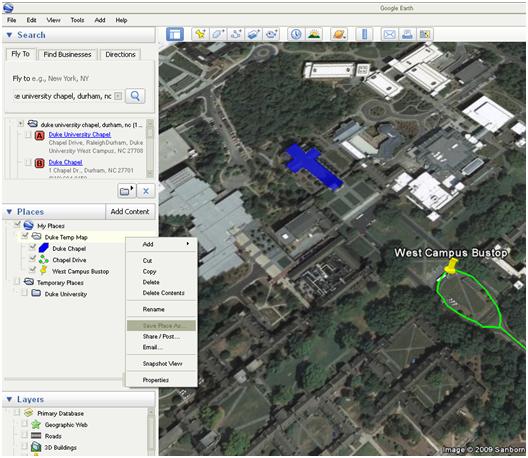Choose Delete Contents in context menu
The width and height of the screenshot is (528, 458).
161,293
